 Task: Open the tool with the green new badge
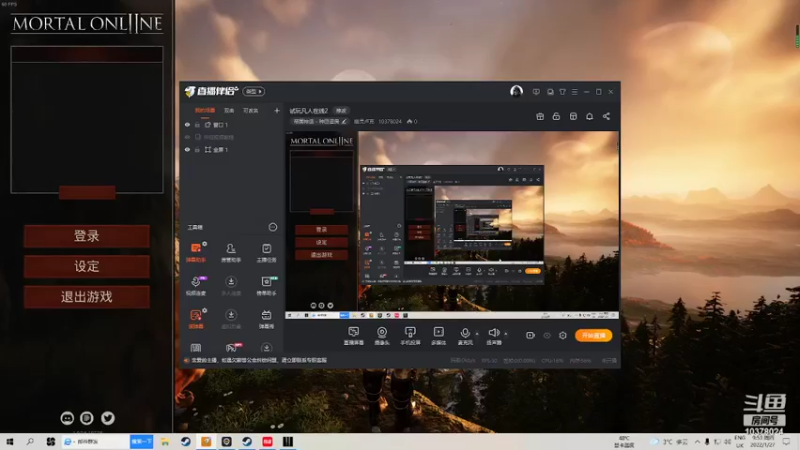[x=266, y=286]
